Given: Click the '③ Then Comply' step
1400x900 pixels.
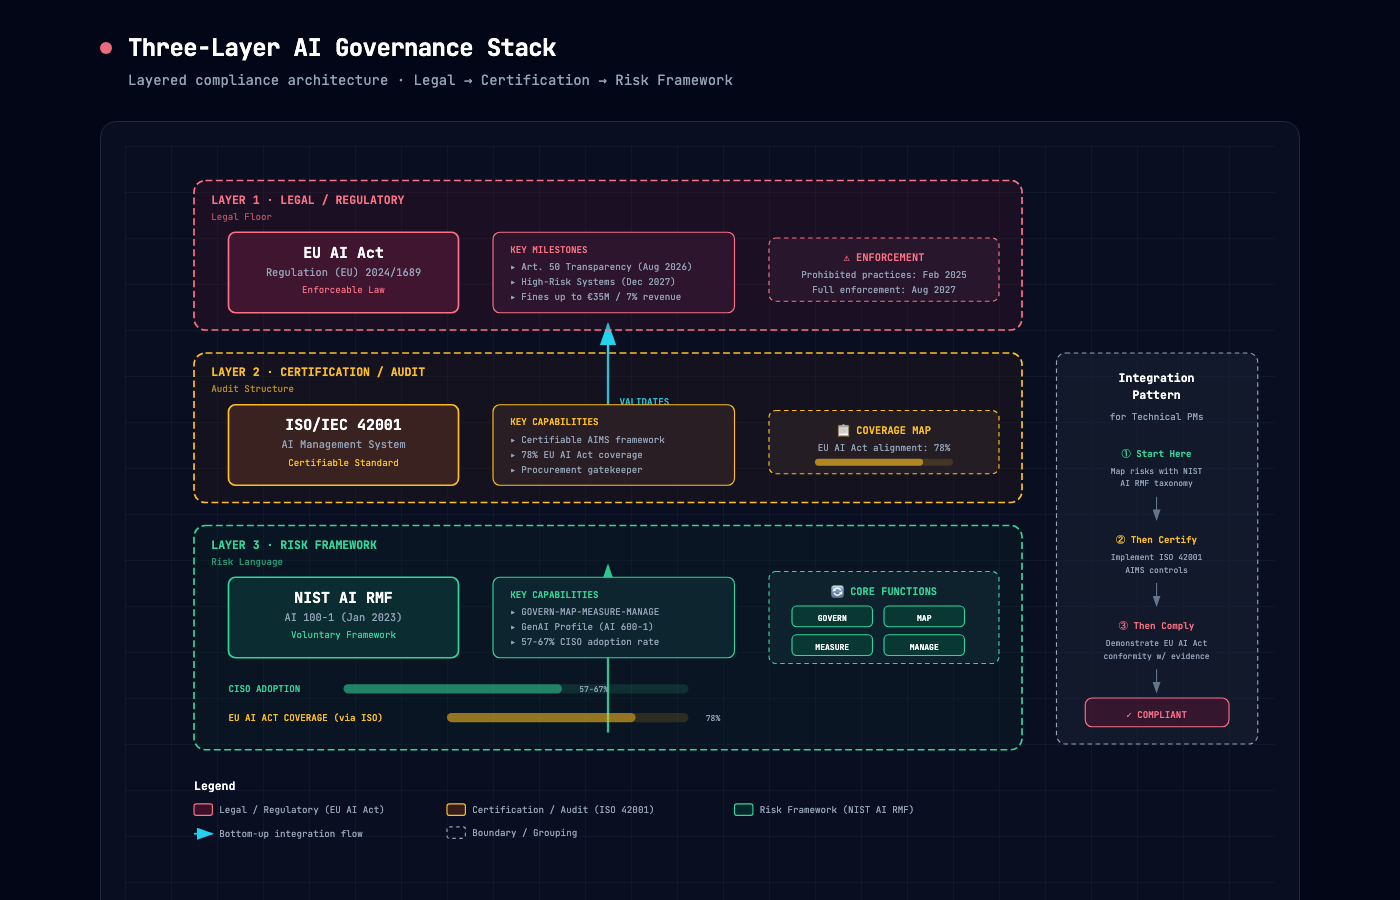Looking at the screenshot, I should pos(1156,626).
